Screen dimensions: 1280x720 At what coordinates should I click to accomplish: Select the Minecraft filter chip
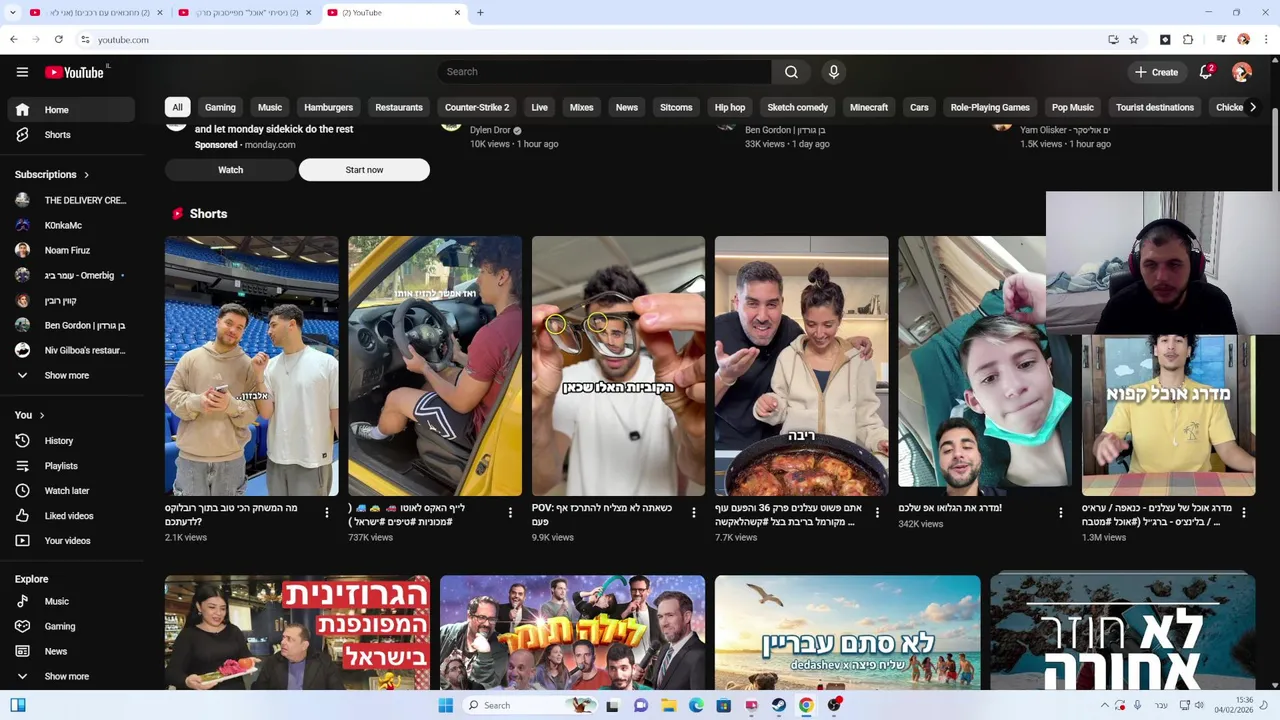coord(868,107)
